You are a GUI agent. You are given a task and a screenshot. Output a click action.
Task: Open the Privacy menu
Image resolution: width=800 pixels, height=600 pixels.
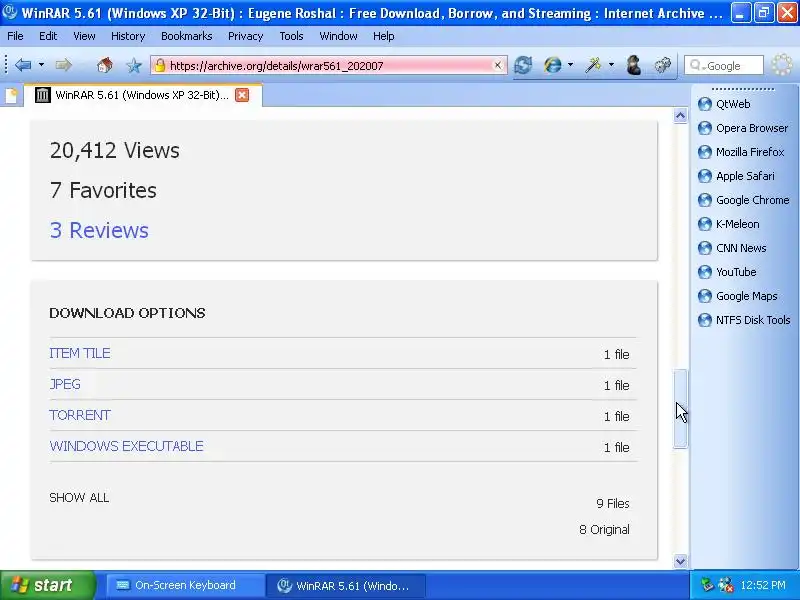(245, 36)
